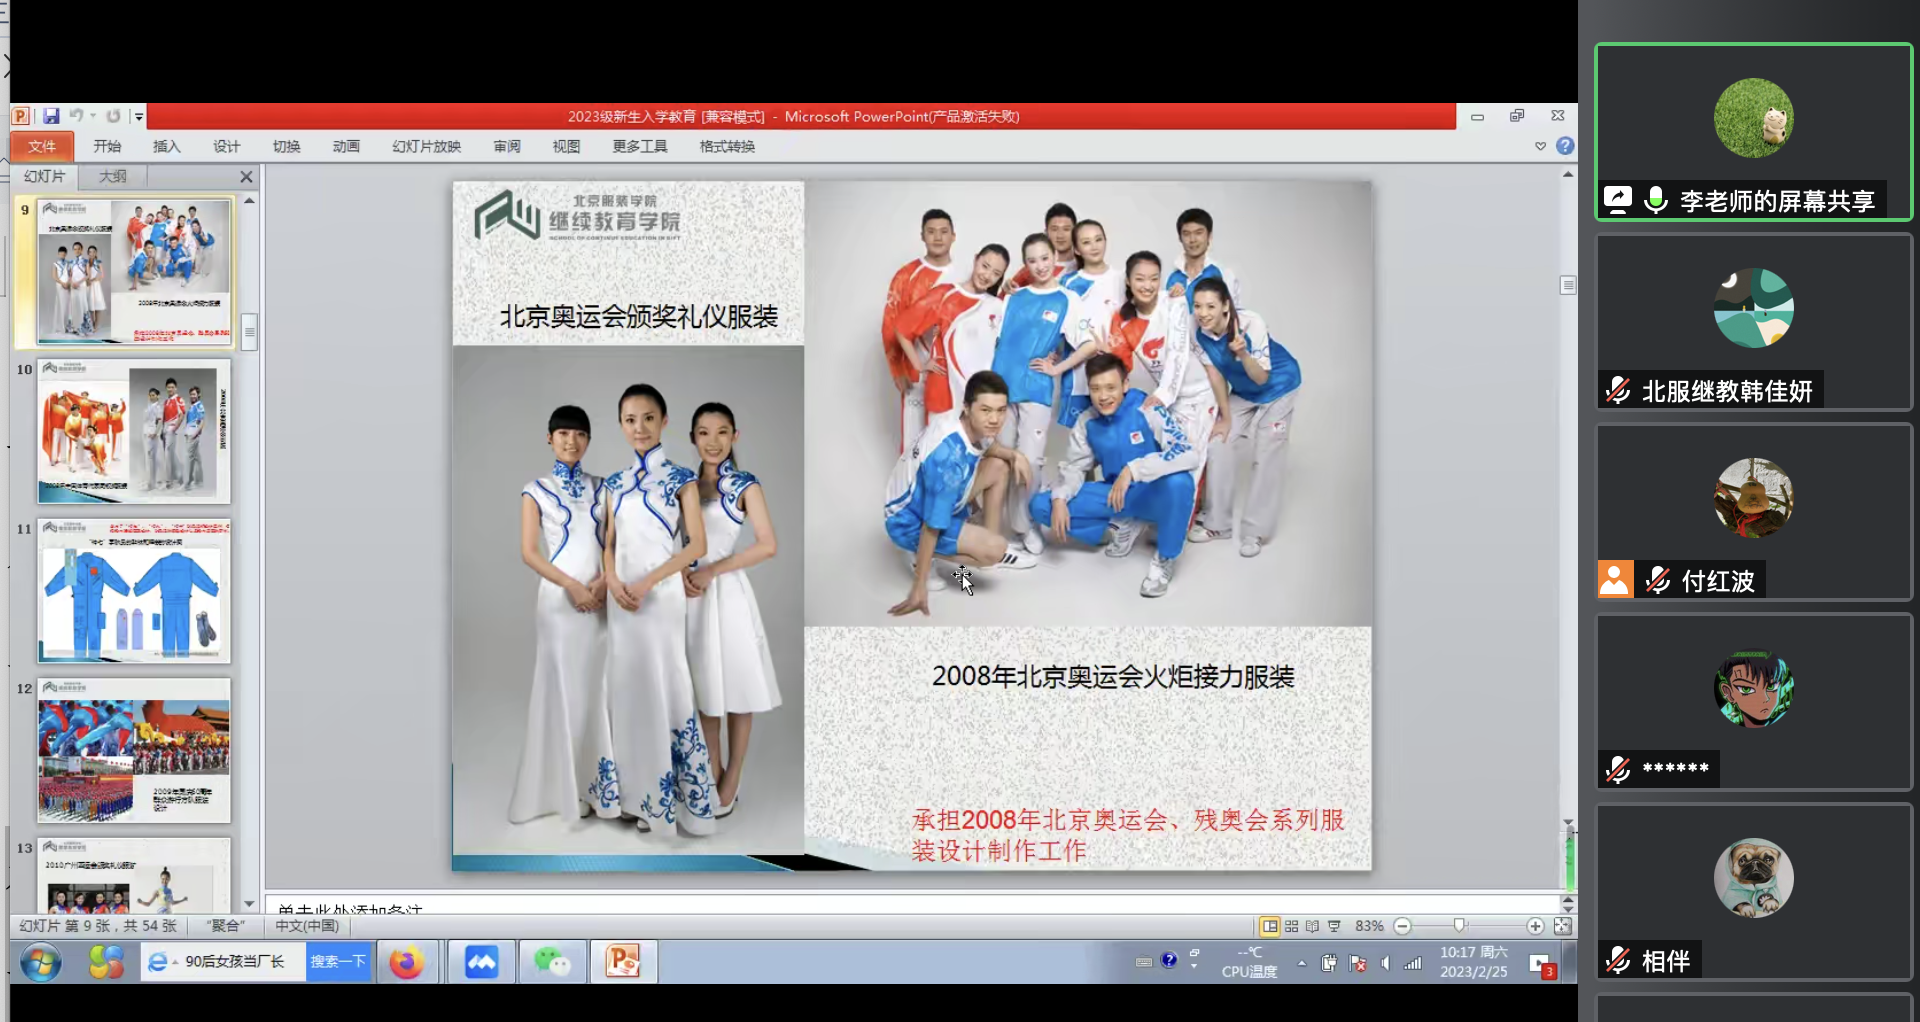Select slide 9 thumbnail

click(134, 271)
